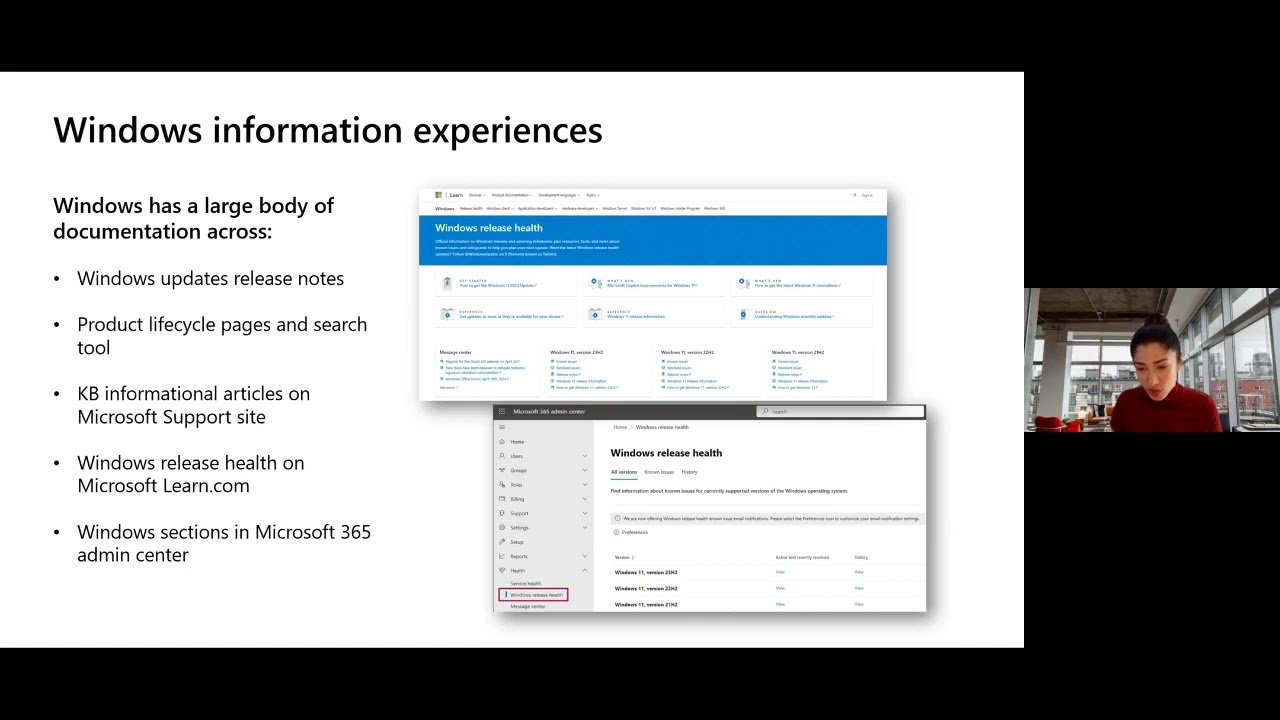1280x720 pixels.
Task: Expand the Billing section chevron
Action: (585, 499)
